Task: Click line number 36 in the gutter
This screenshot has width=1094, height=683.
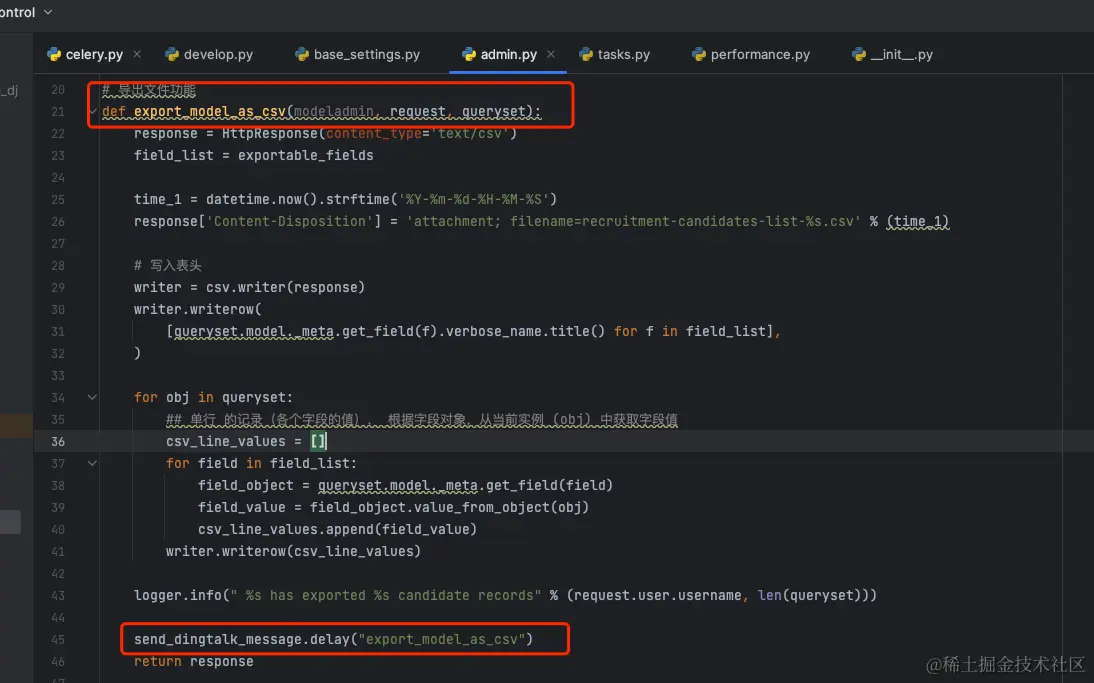Action: click(58, 442)
